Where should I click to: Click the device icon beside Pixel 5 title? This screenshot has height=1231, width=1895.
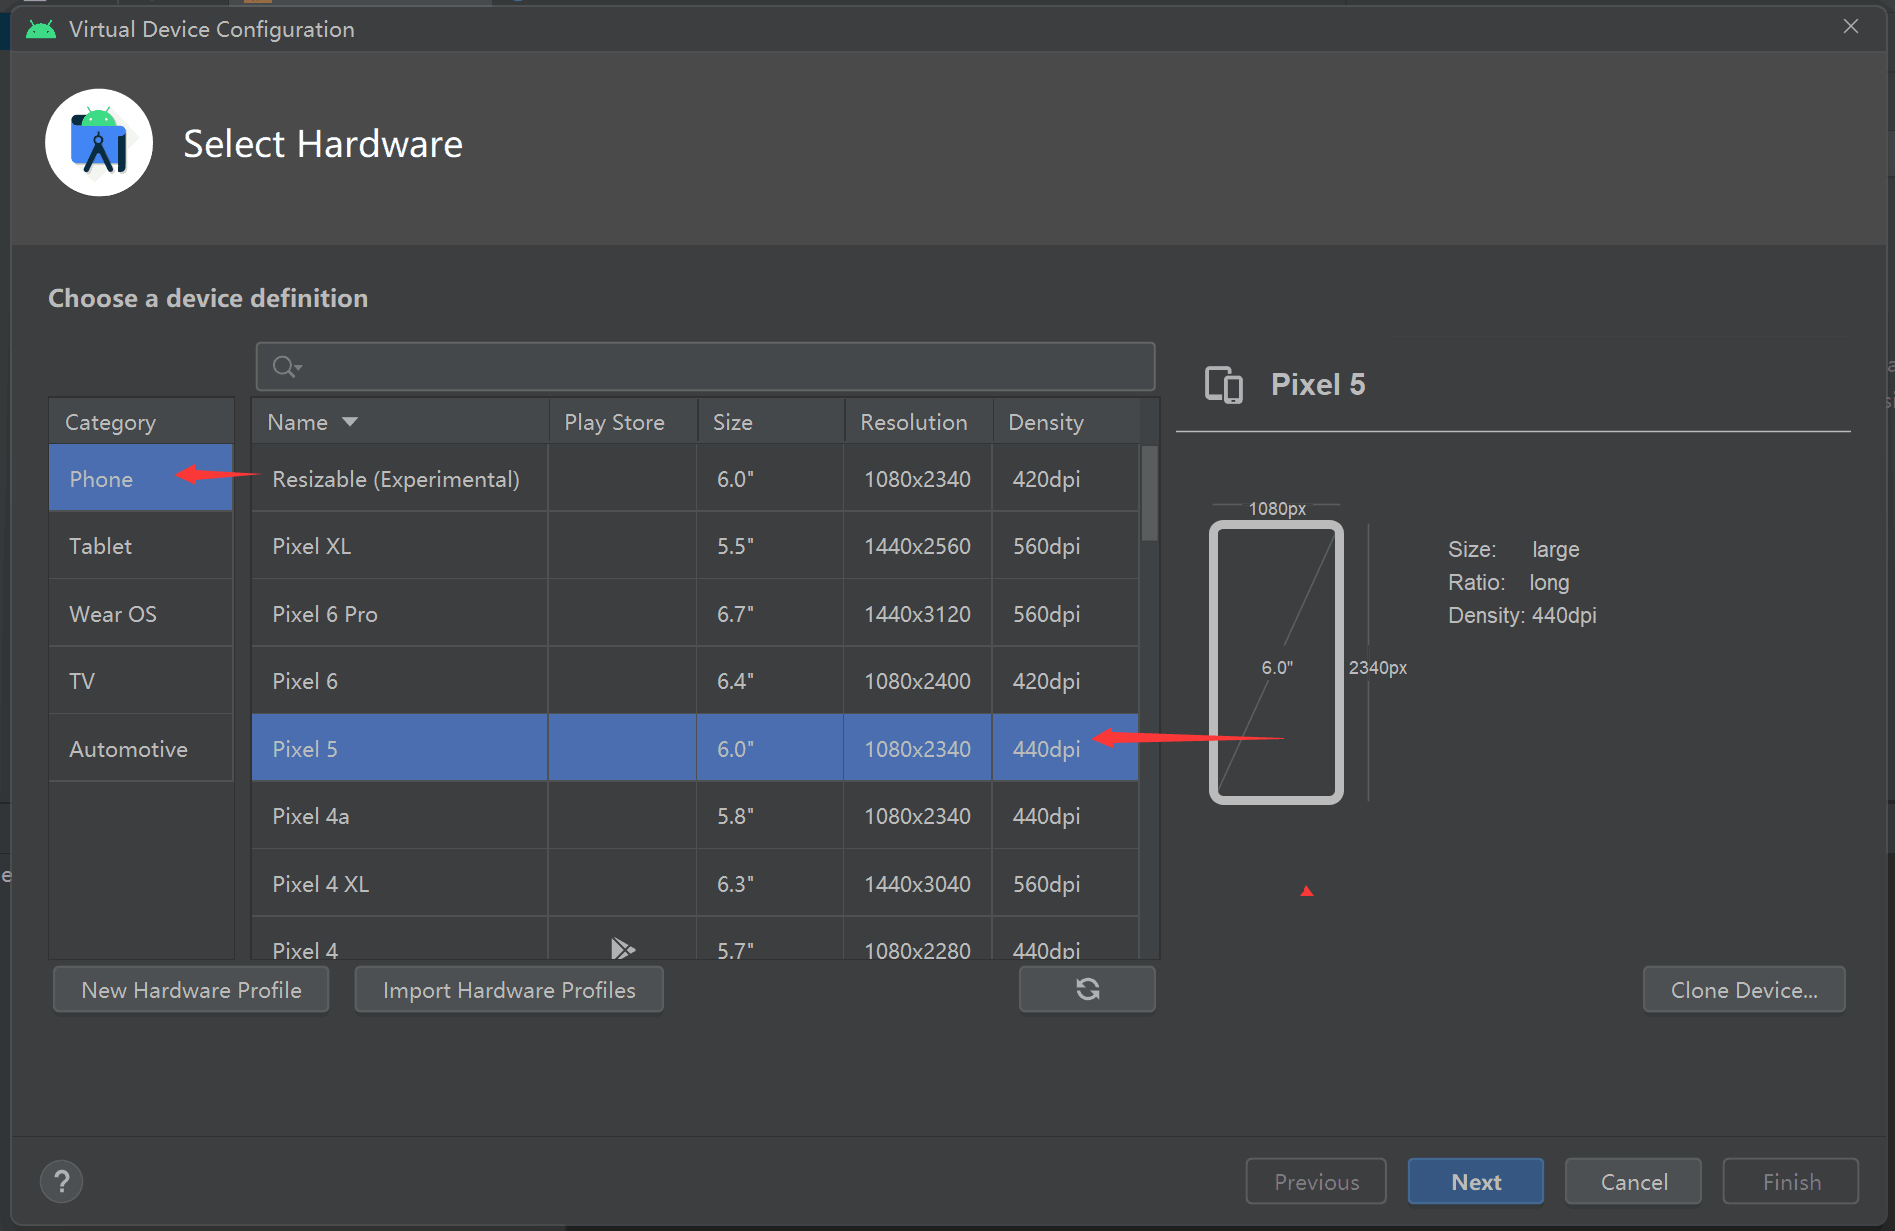pyautogui.click(x=1224, y=385)
